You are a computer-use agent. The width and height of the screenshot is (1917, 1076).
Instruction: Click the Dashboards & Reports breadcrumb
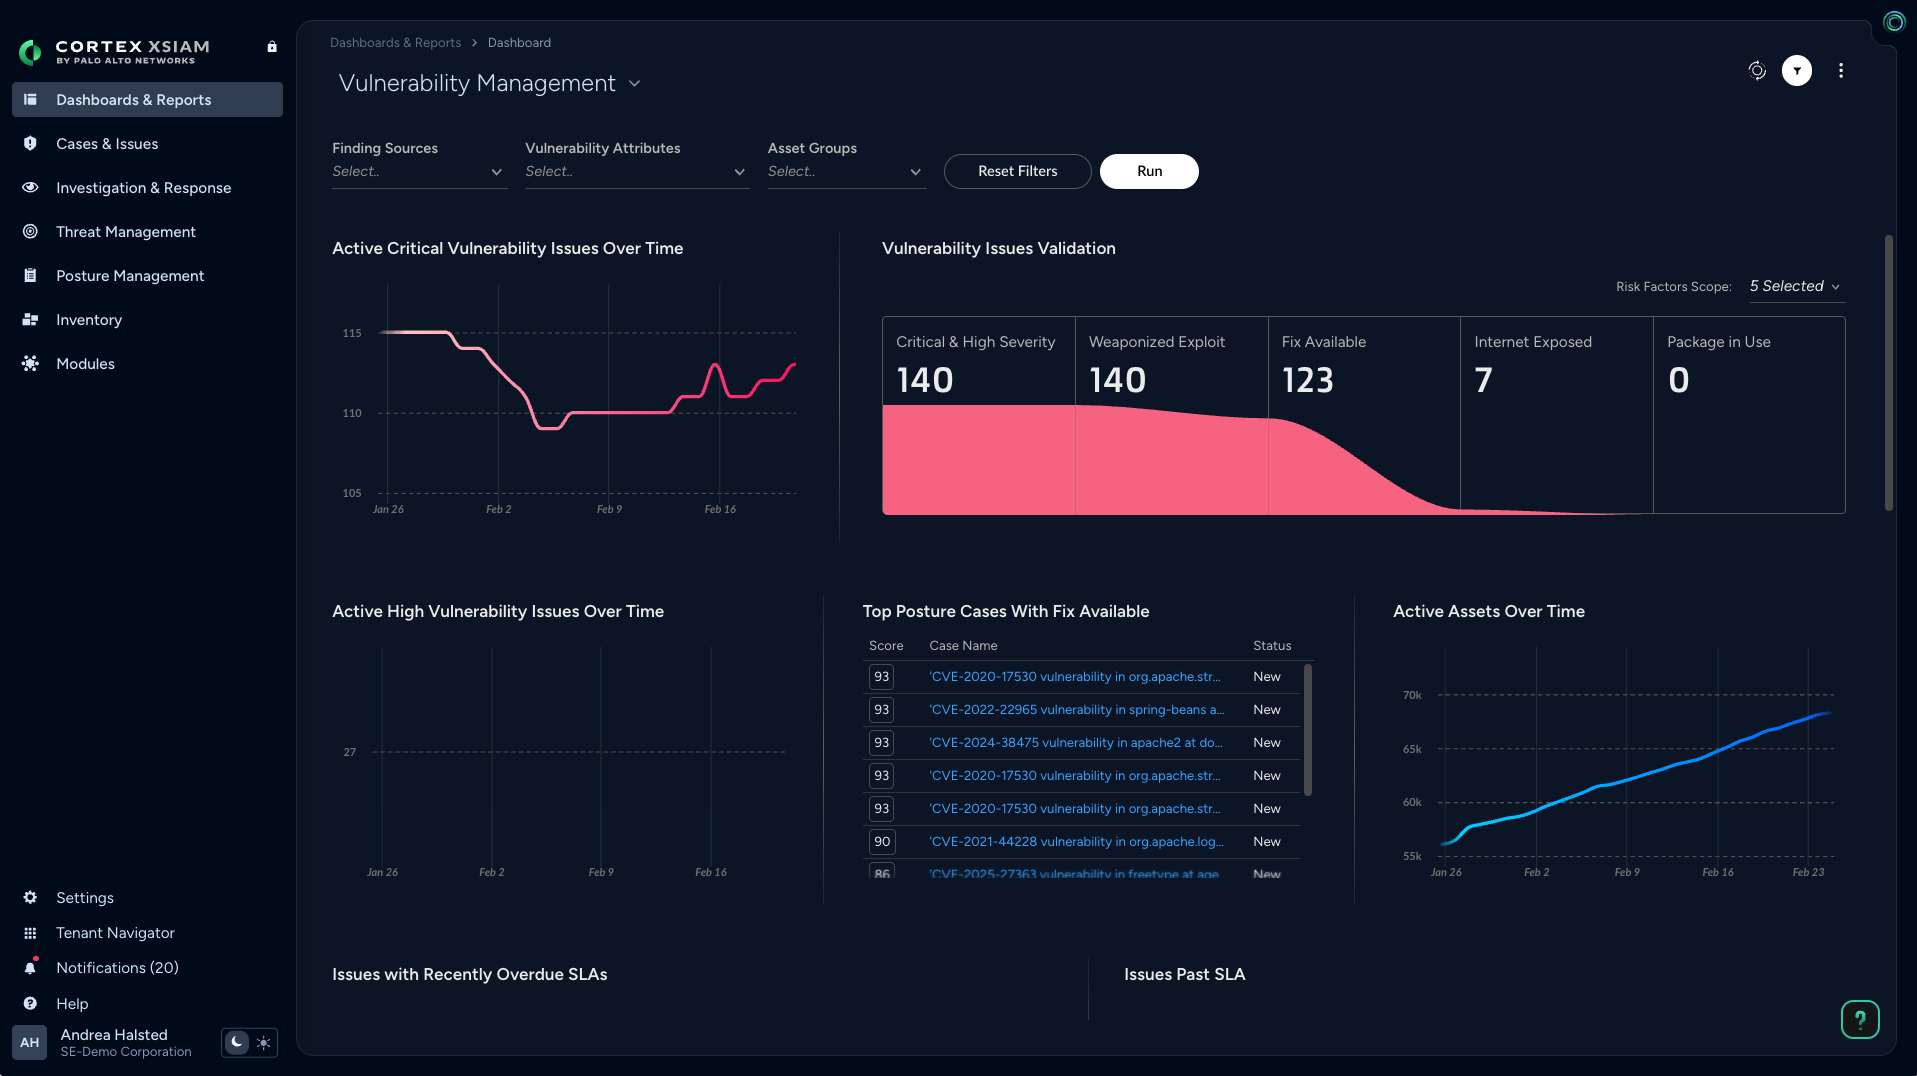pos(395,42)
